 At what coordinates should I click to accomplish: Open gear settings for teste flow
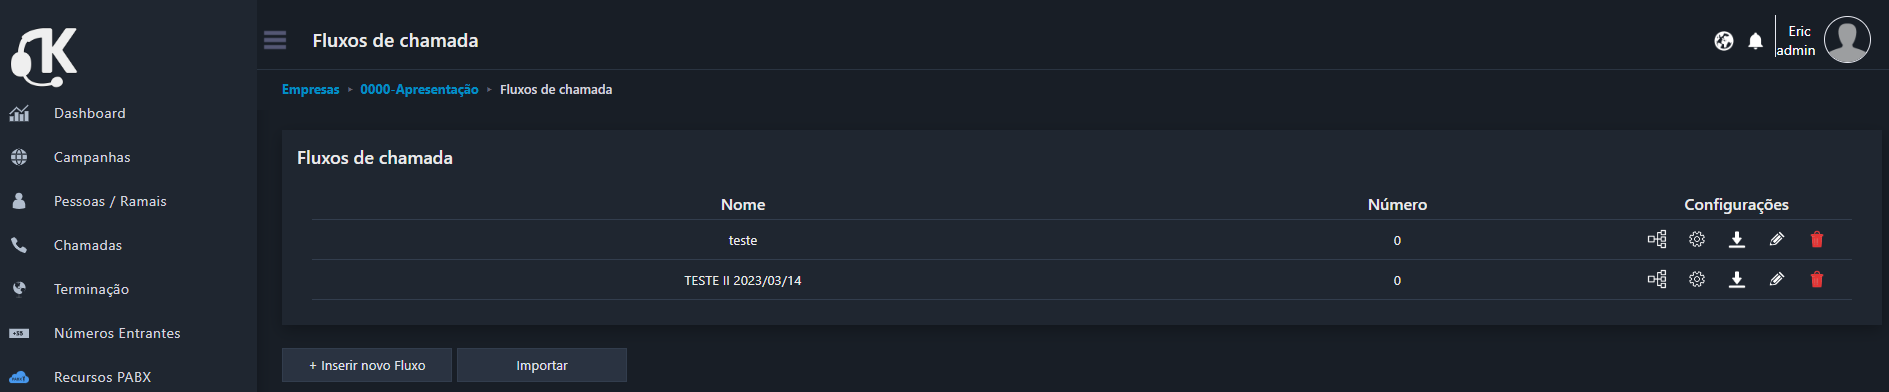coord(1697,239)
